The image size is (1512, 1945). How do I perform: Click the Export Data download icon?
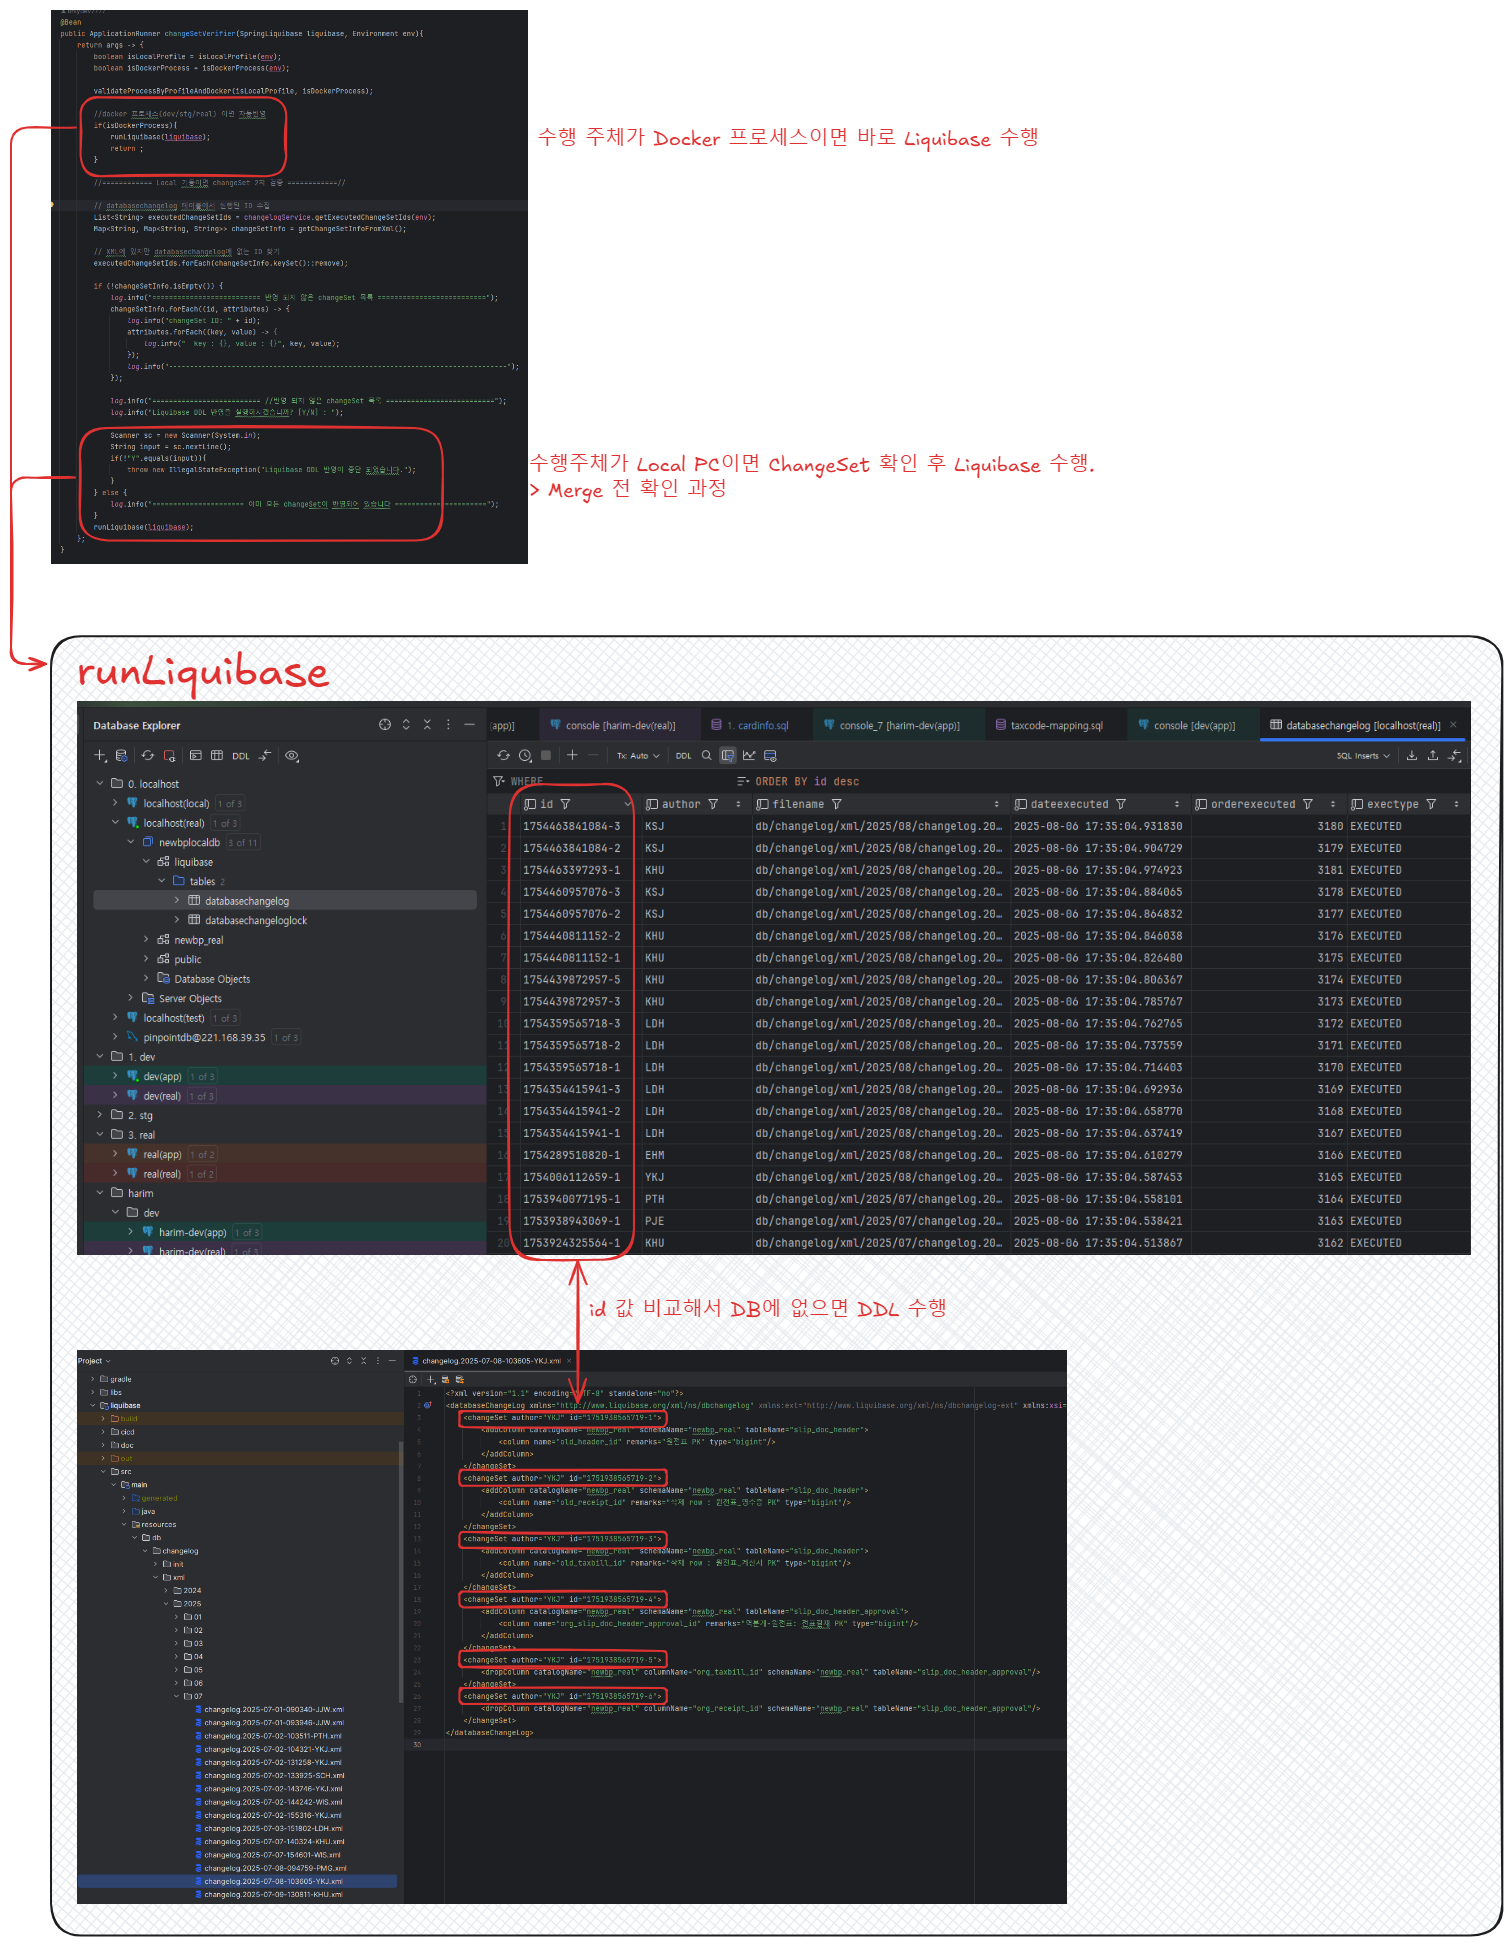(x=1412, y=756)
